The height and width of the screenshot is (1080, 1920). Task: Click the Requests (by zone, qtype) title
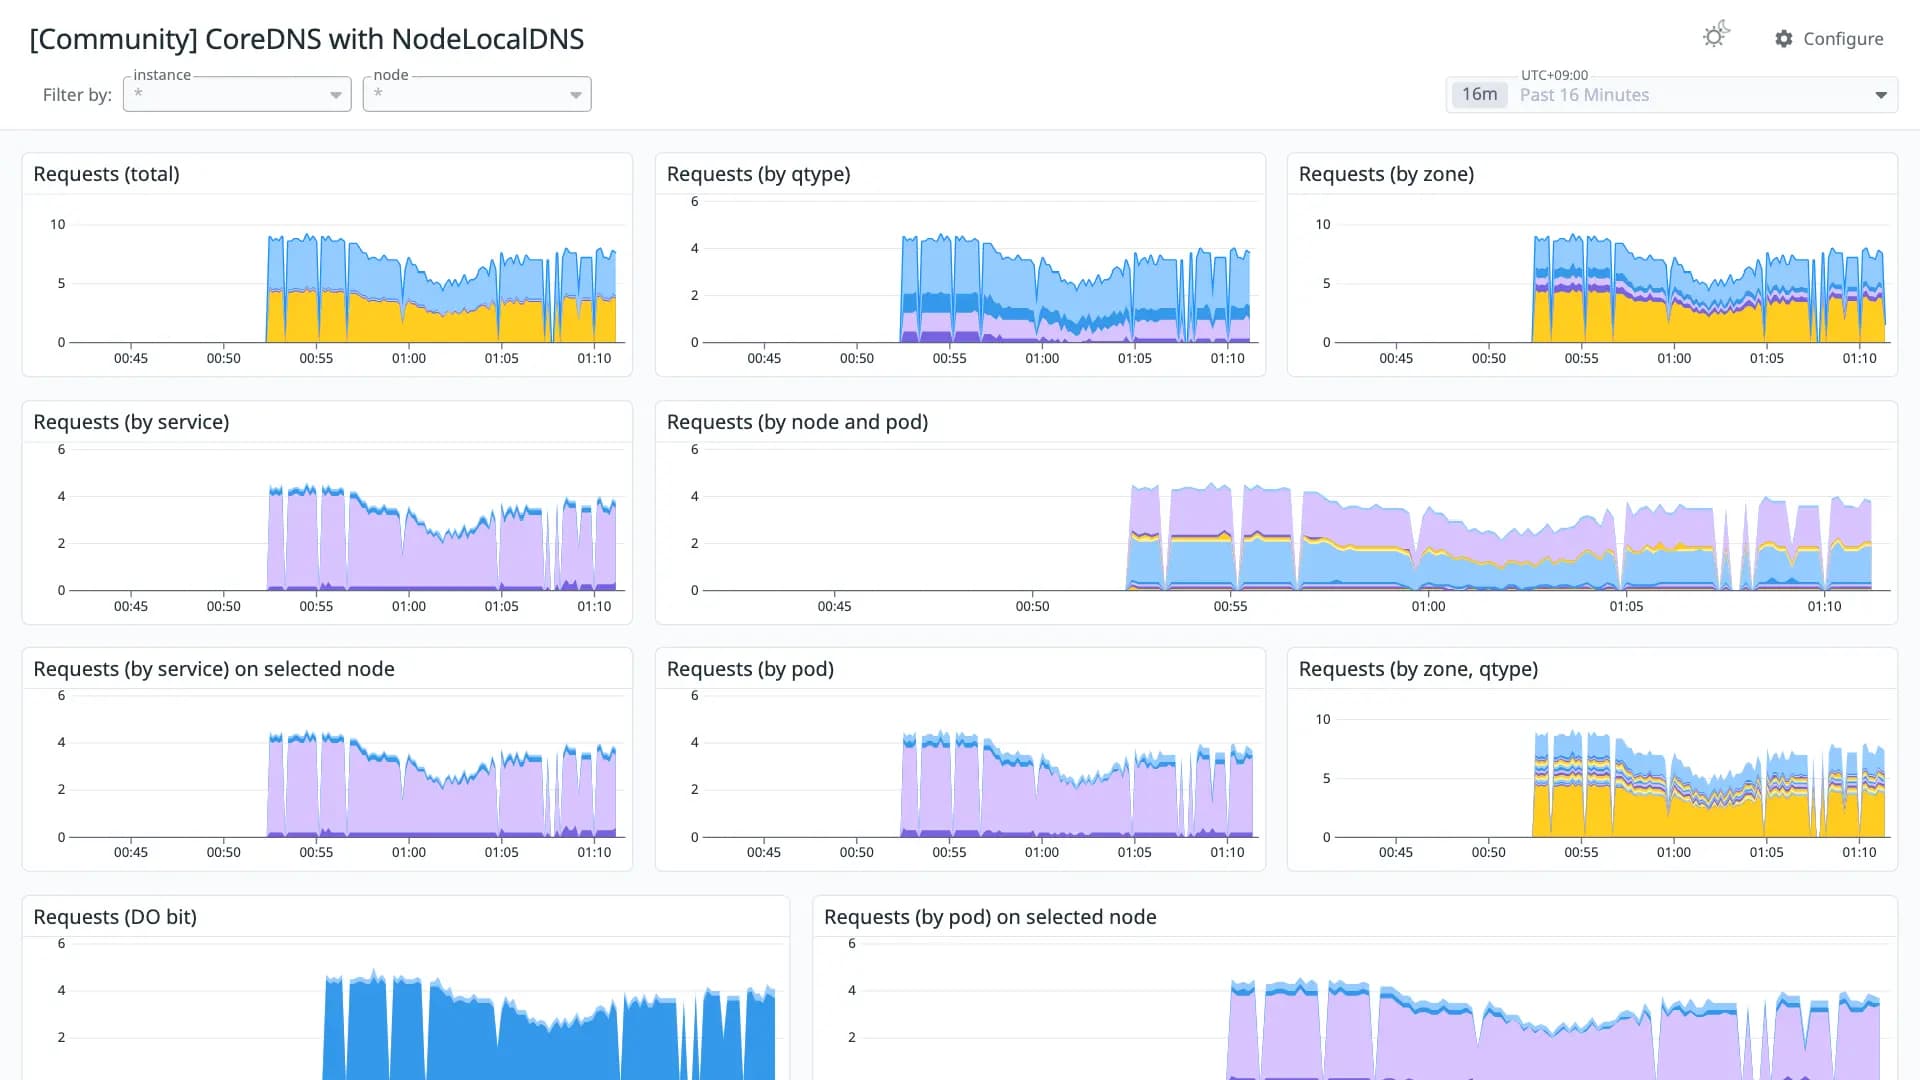tap(1418, 669)
